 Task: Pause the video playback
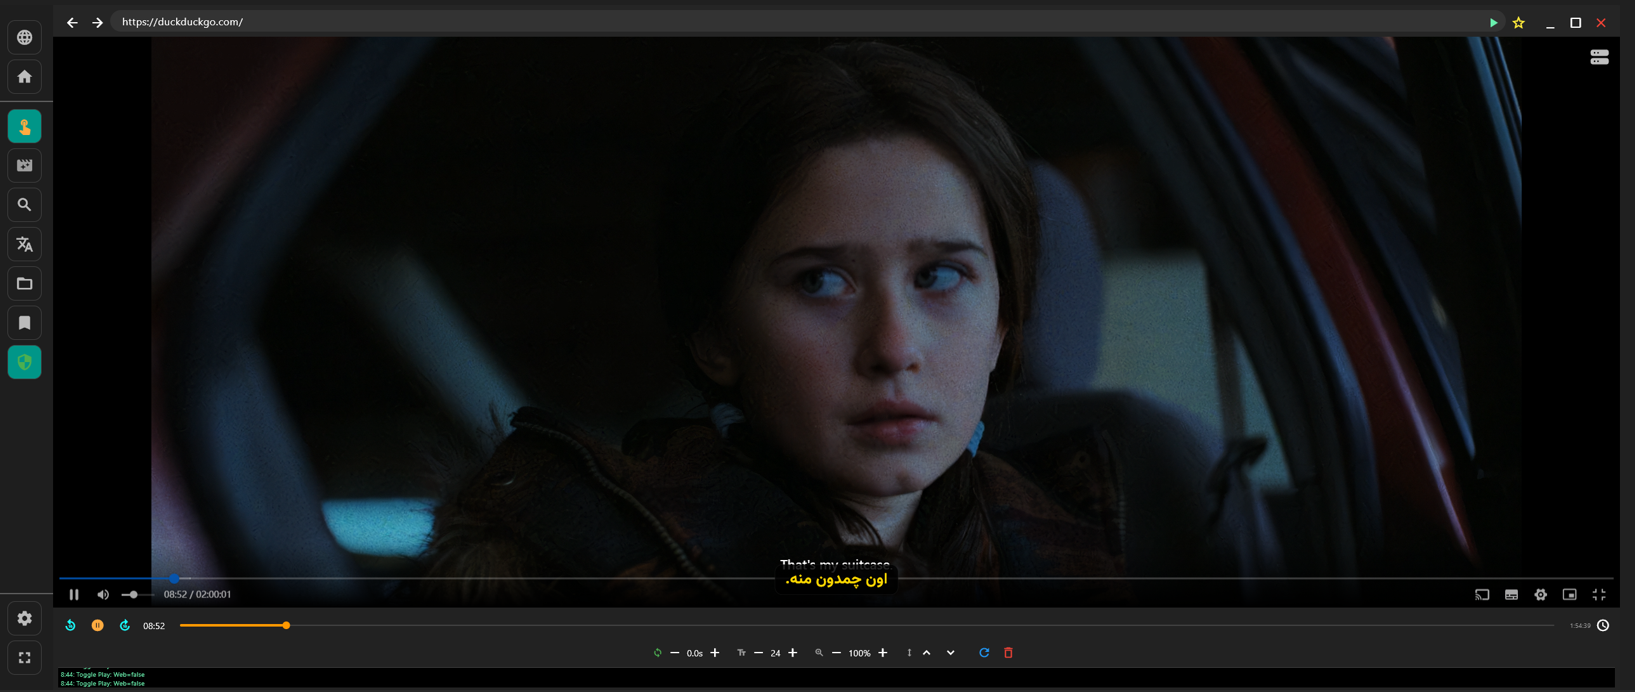[74, 595]
